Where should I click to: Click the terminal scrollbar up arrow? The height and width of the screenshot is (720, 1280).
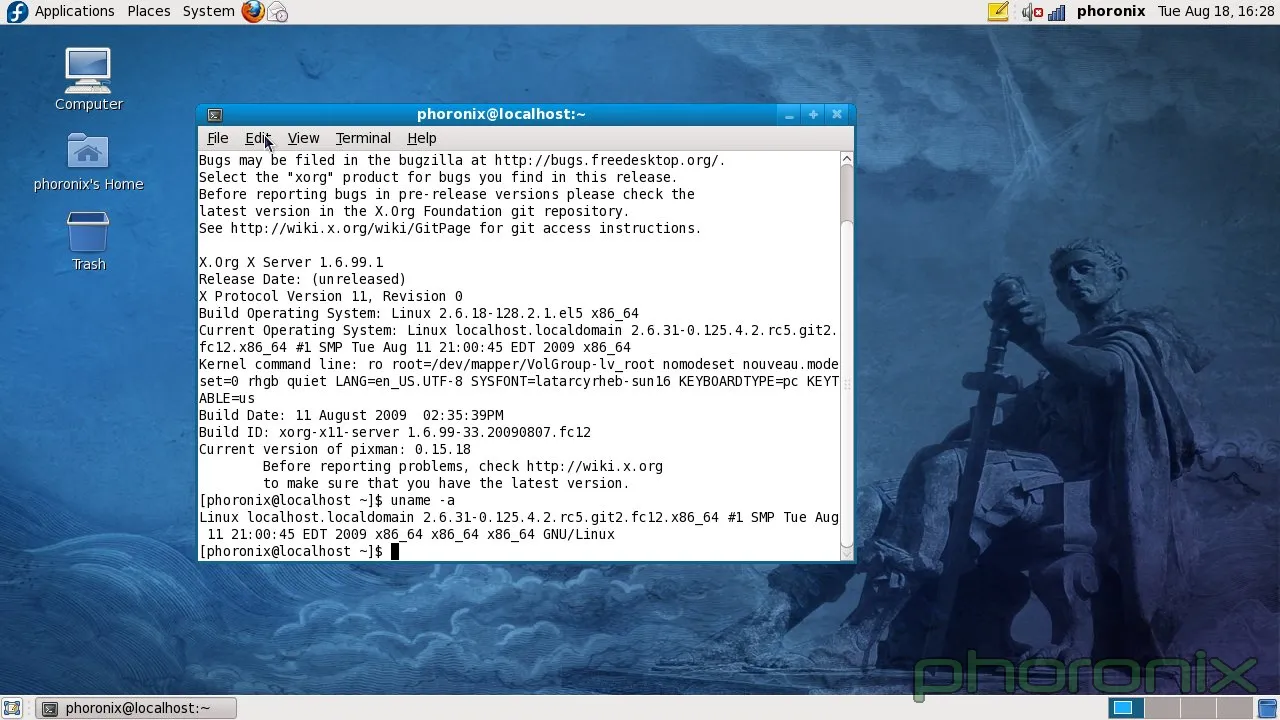pyautogui.click(x=847, y=159)
